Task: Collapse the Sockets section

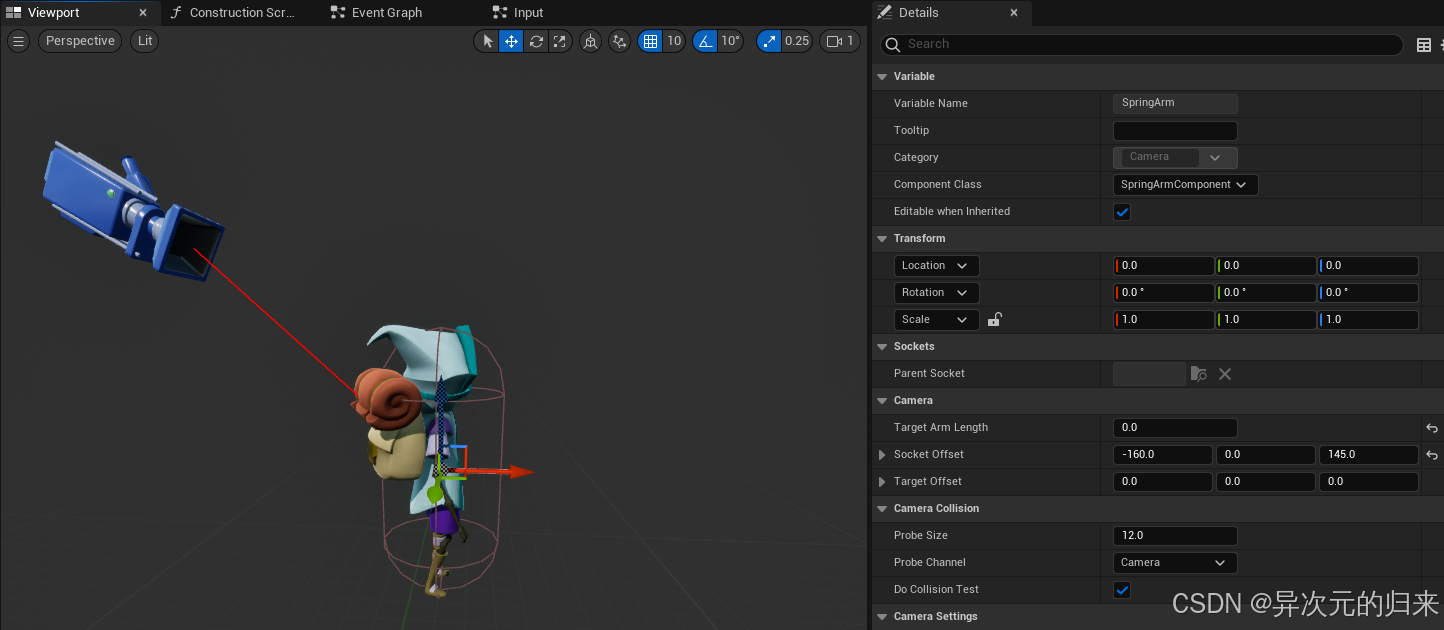Action: tap(882, 346)
